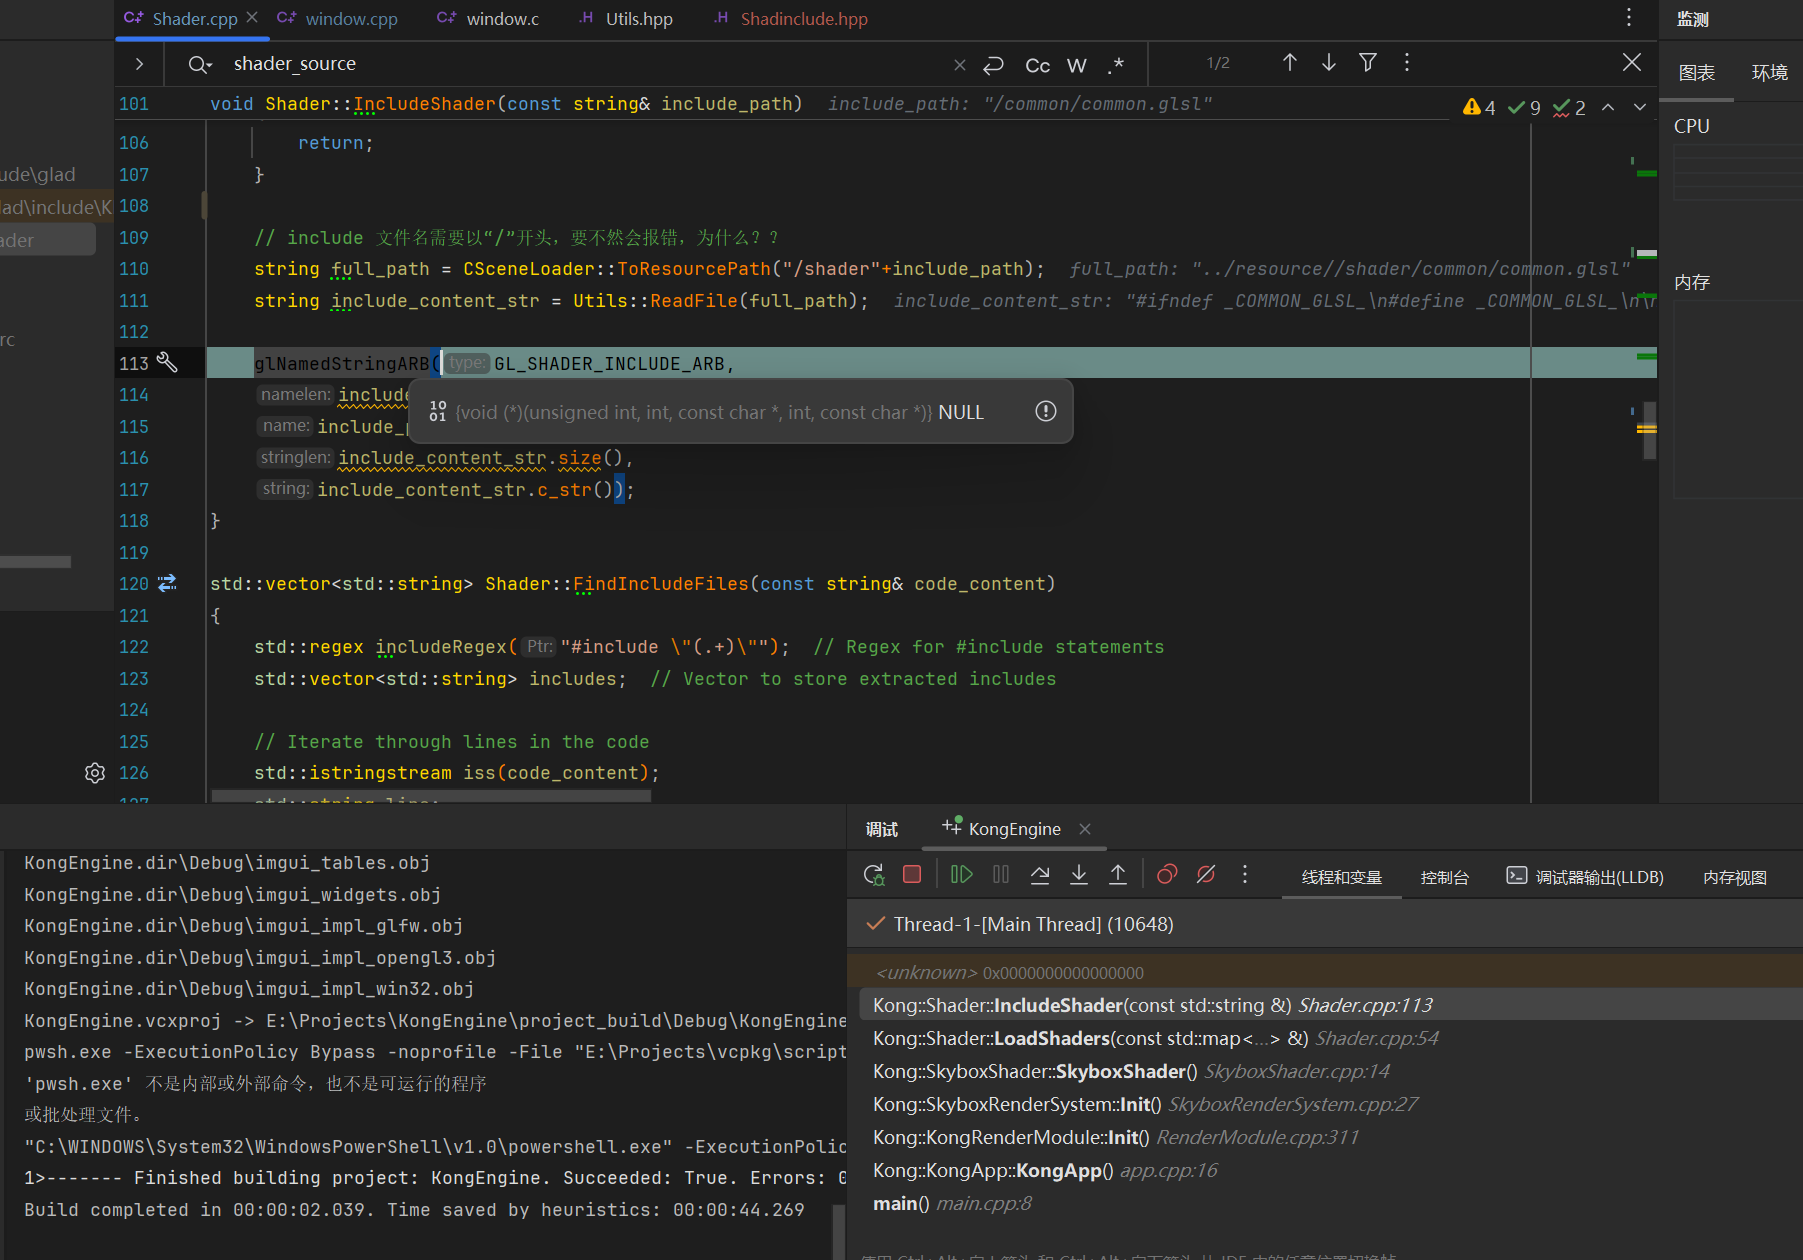The height and width of the screenshot is (1260, 1803).
Task: Toggle Match Case (Cc) search option
Action: pyautogui.click(x=1038, y=65)
